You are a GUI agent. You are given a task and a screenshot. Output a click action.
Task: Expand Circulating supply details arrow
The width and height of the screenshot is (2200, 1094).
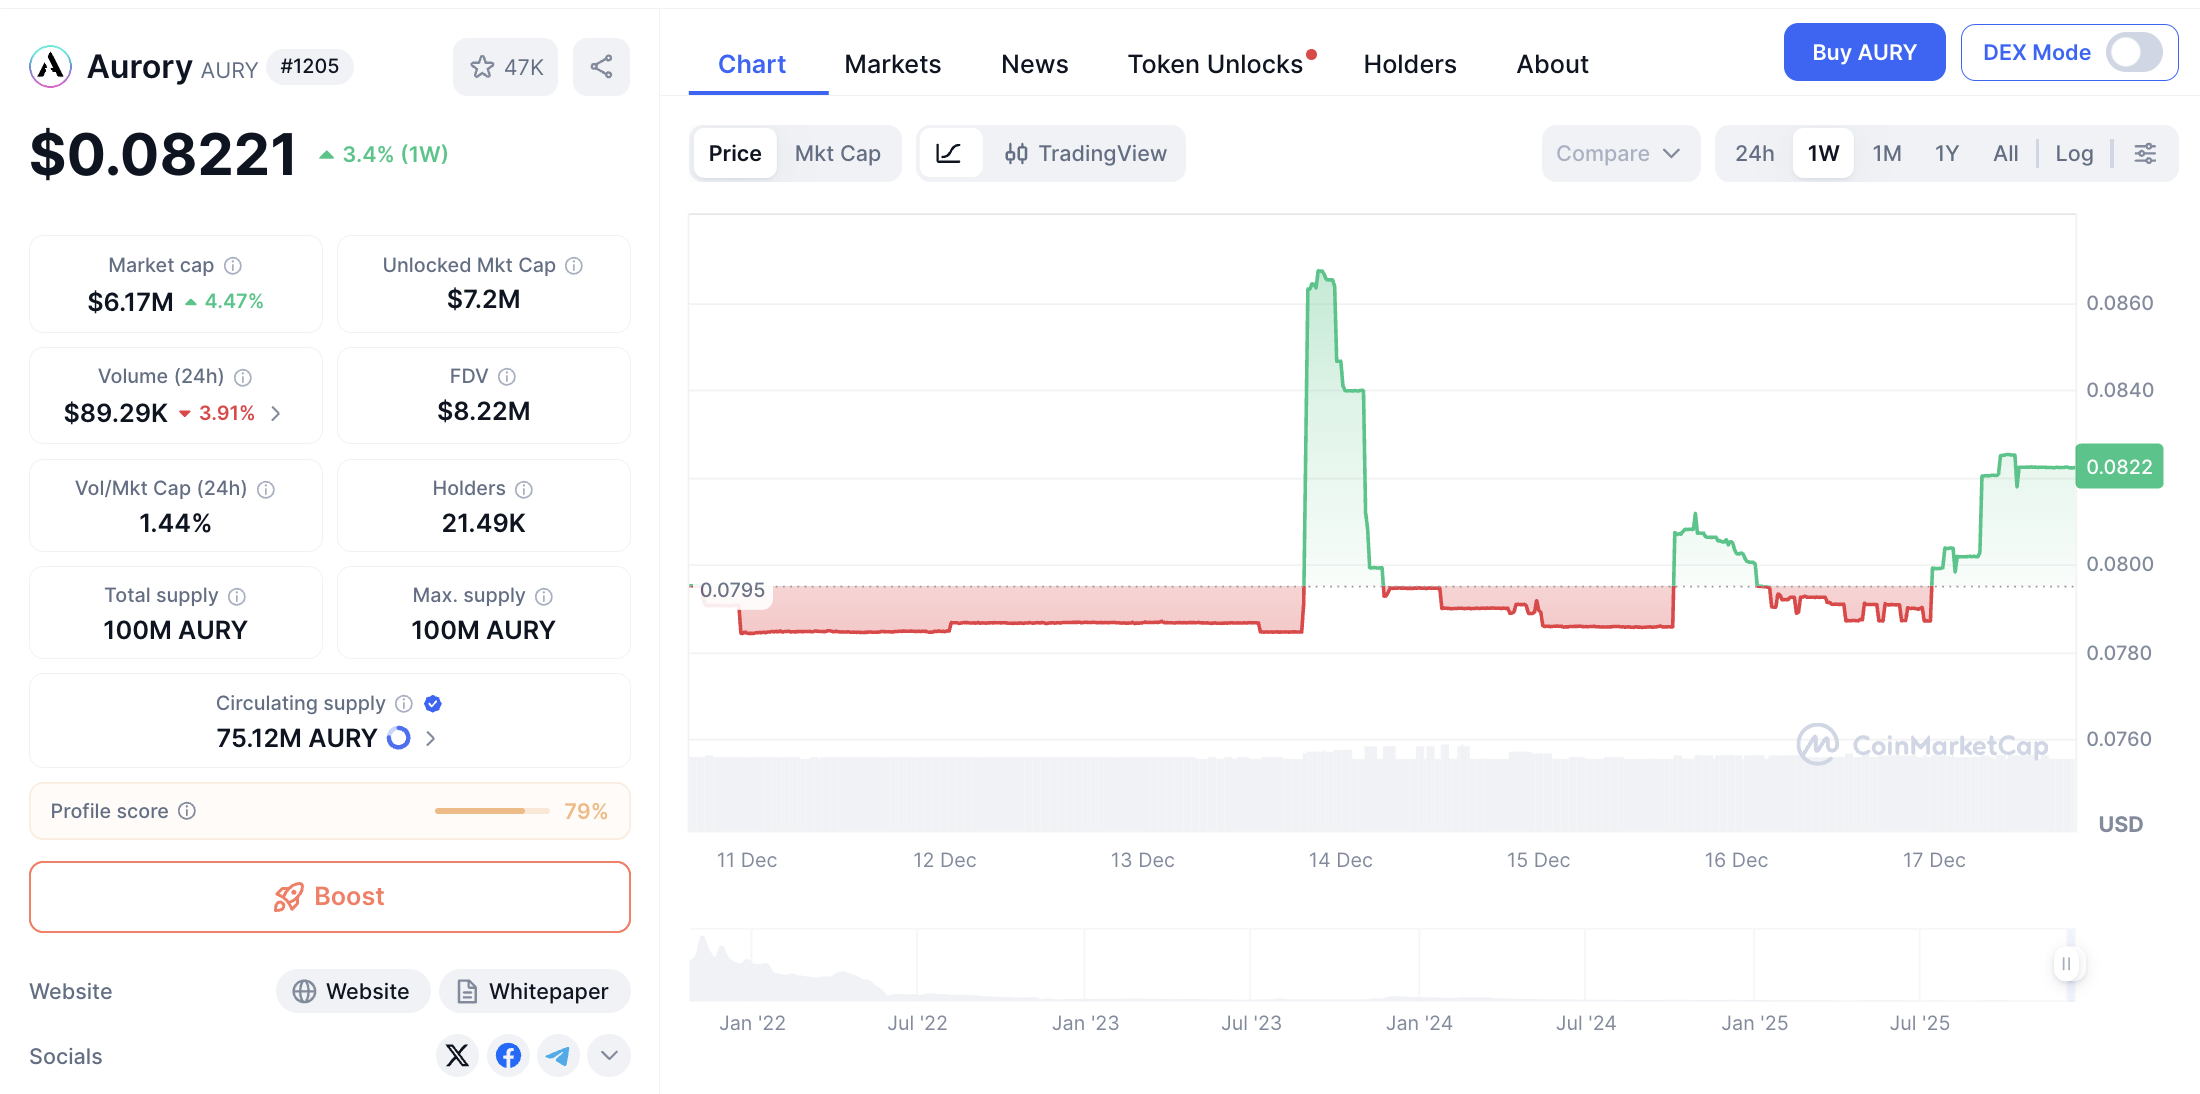[x=431, y=738]
